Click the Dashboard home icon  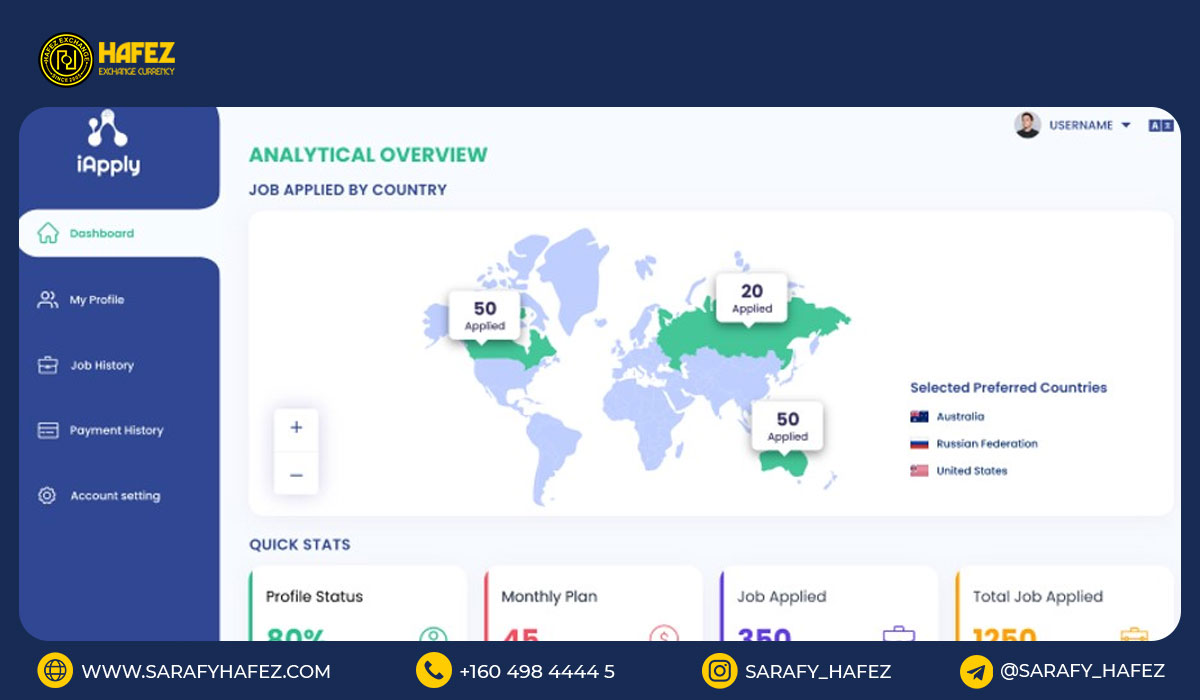coord(47,233)
